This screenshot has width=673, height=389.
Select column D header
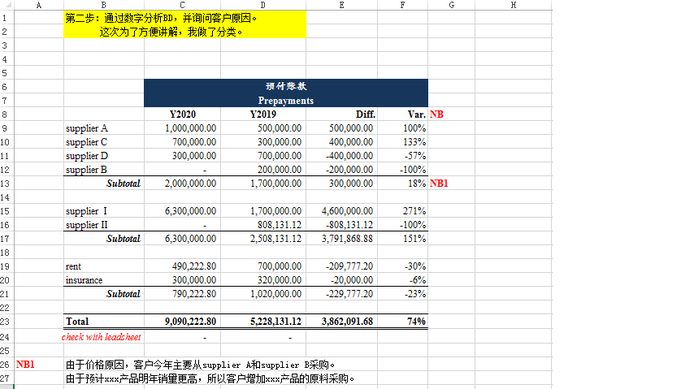click(263, 5)
